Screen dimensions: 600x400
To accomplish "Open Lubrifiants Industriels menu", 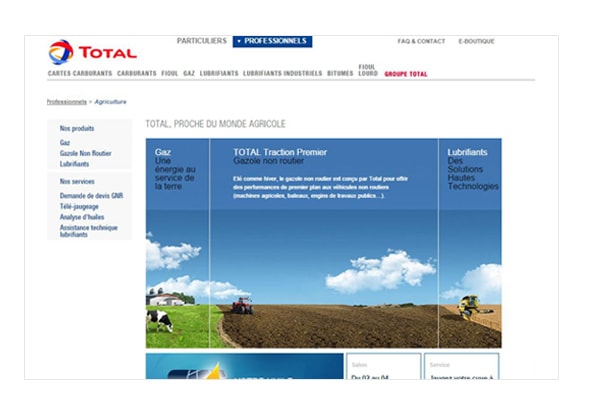I will tap(282, 73).
